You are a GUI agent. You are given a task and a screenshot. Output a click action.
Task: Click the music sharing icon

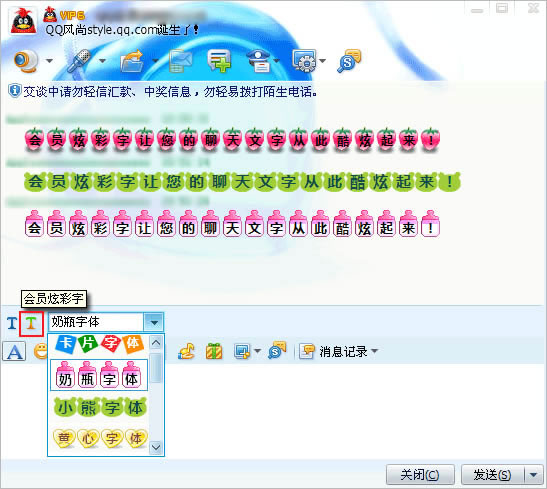187,351
